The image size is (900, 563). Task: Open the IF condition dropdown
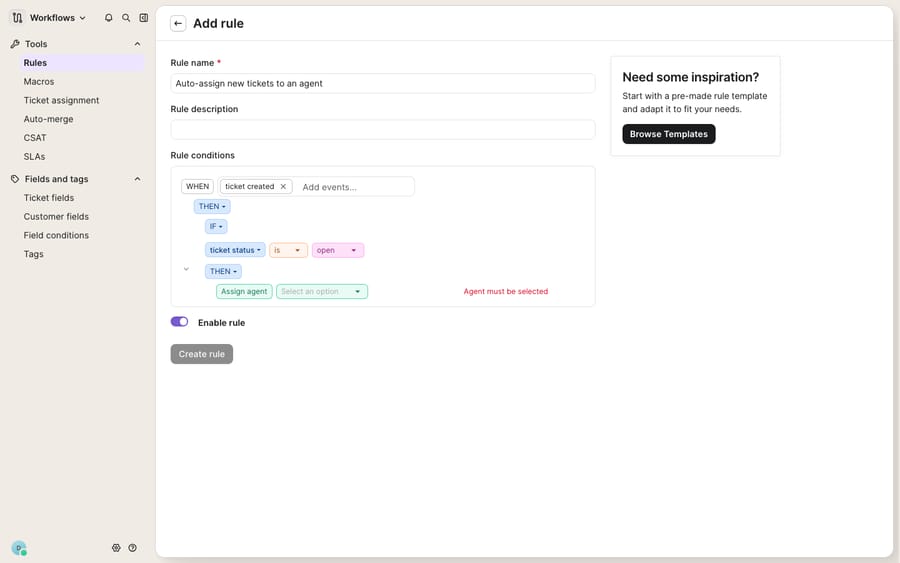click(x=216, y=227)
